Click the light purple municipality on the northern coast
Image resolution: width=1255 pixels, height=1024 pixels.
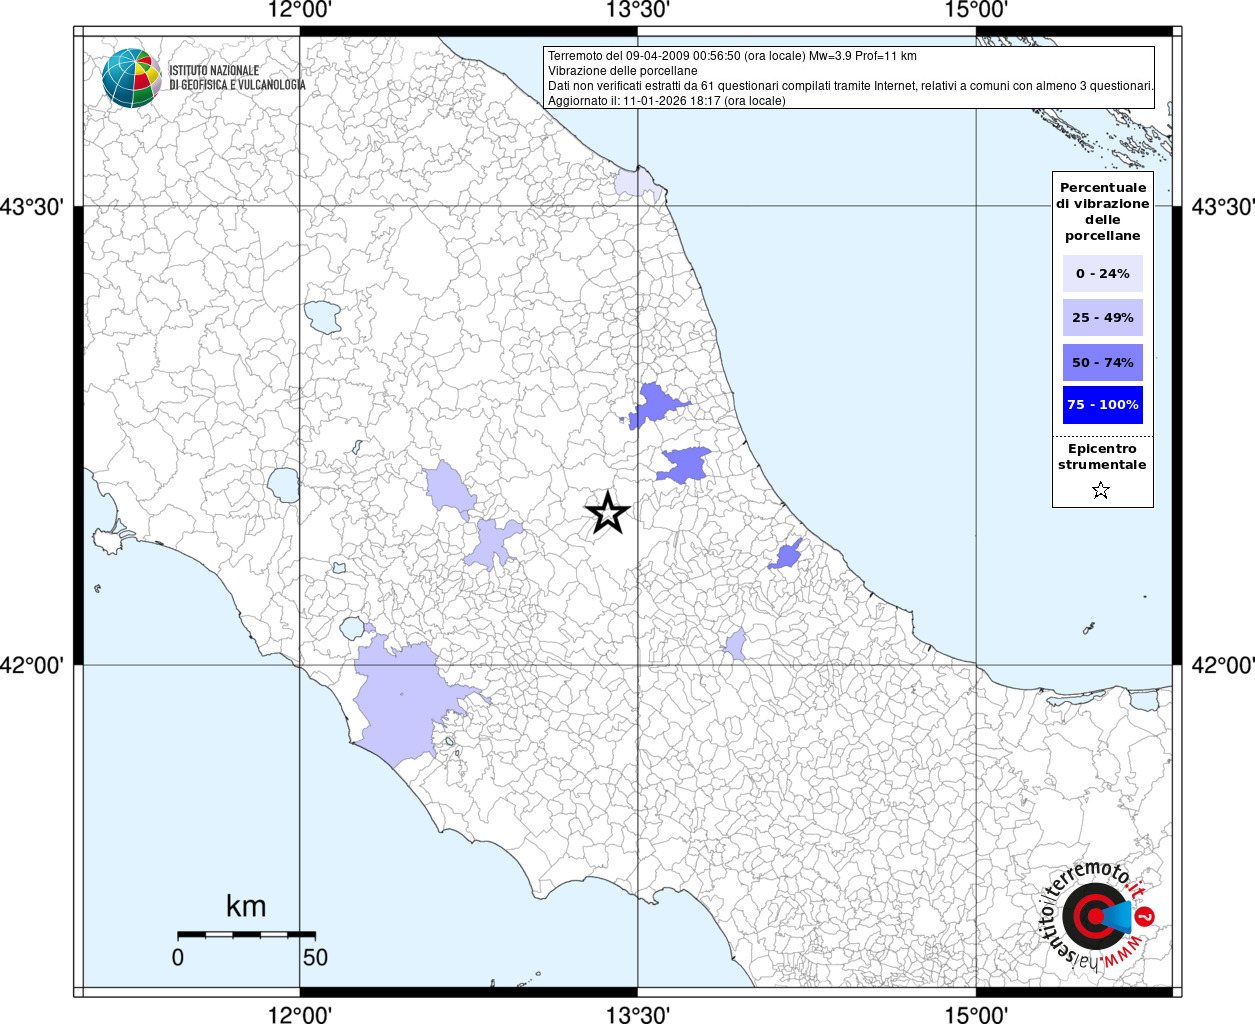point(632,183)
